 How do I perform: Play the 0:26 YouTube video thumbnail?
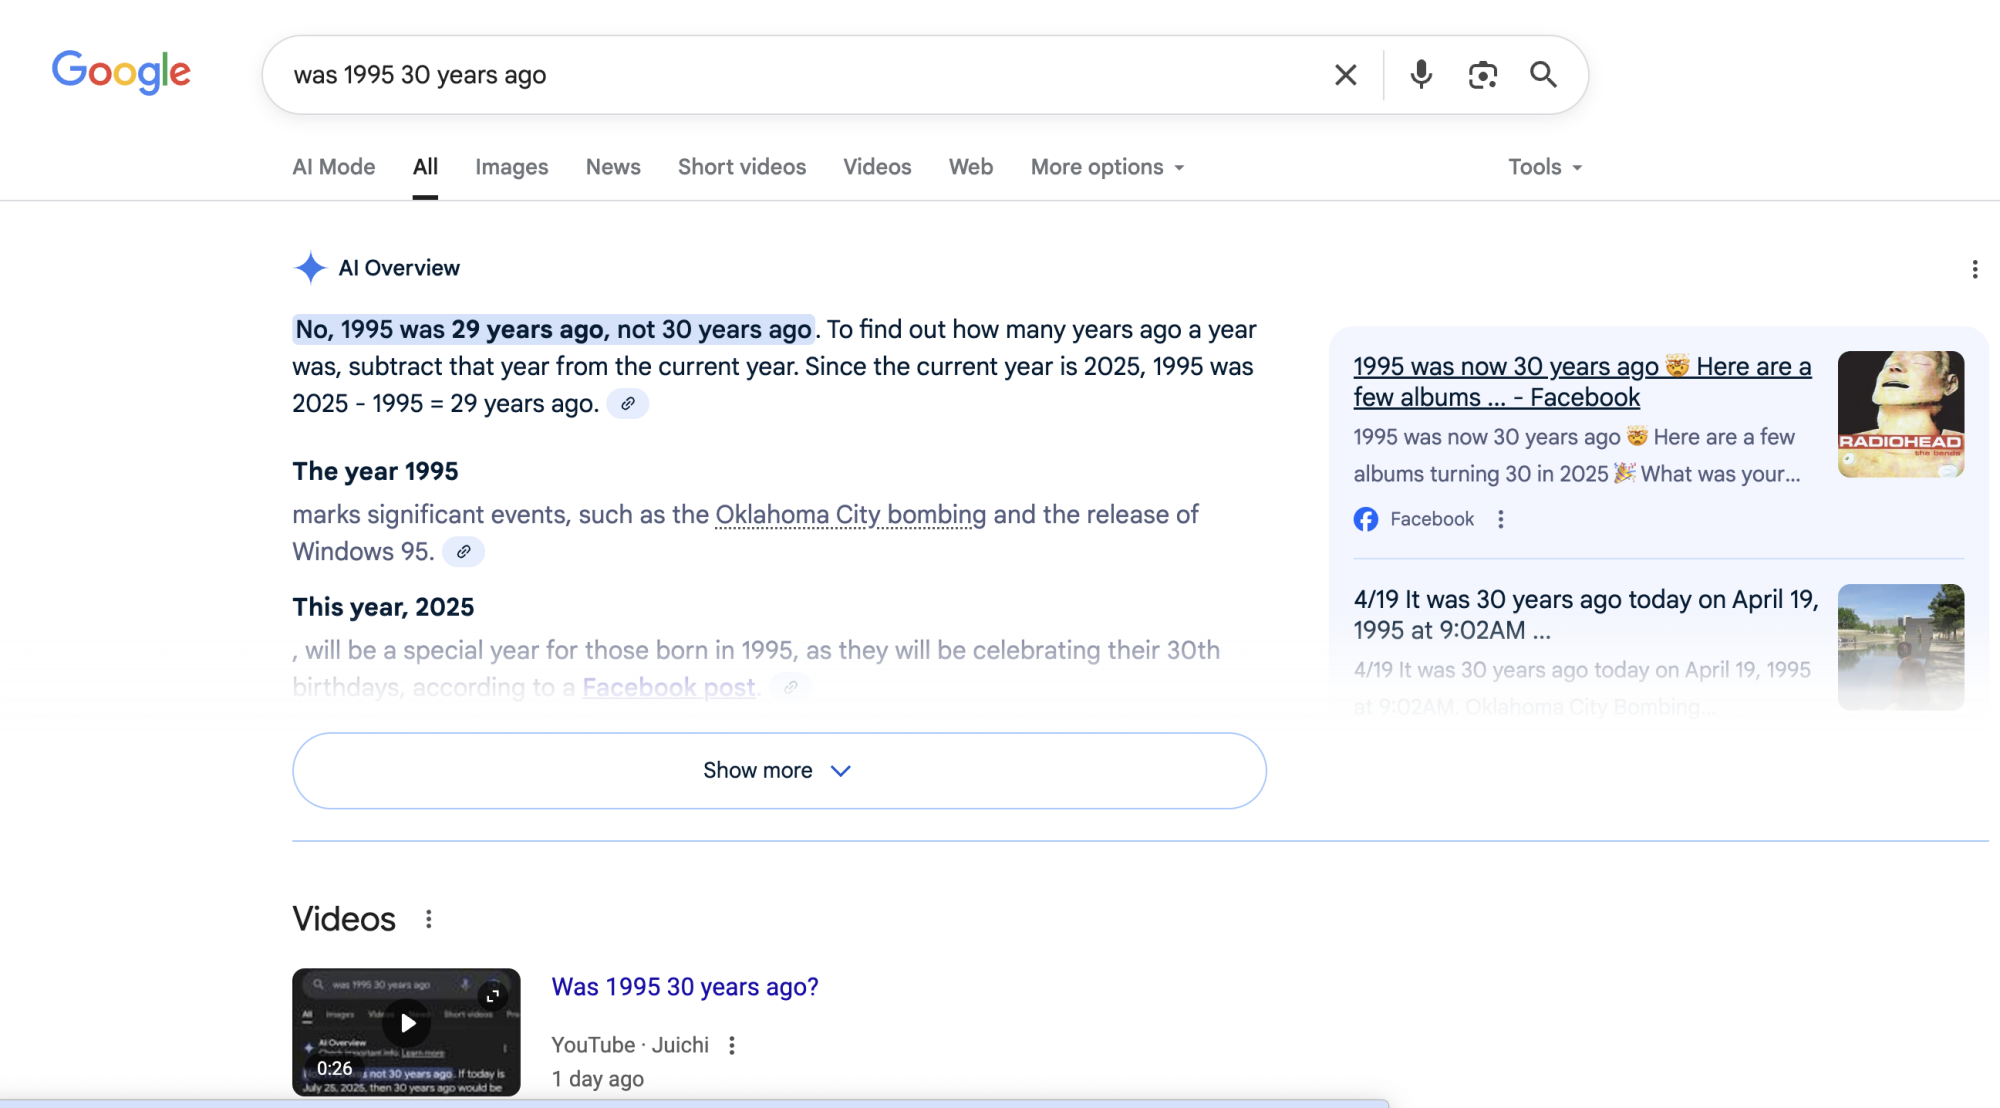tap(407, 1023)
